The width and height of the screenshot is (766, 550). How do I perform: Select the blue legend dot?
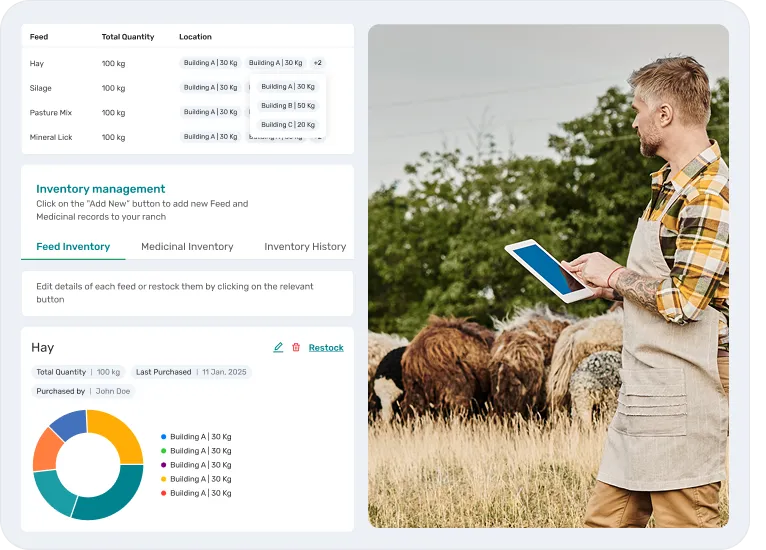click(163, 437)
